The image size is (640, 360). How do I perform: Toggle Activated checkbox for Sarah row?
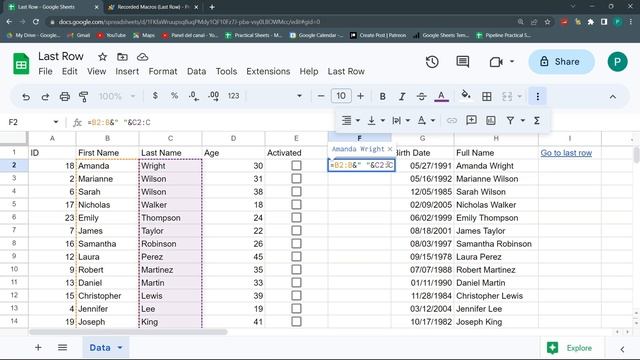pos(296,192)
